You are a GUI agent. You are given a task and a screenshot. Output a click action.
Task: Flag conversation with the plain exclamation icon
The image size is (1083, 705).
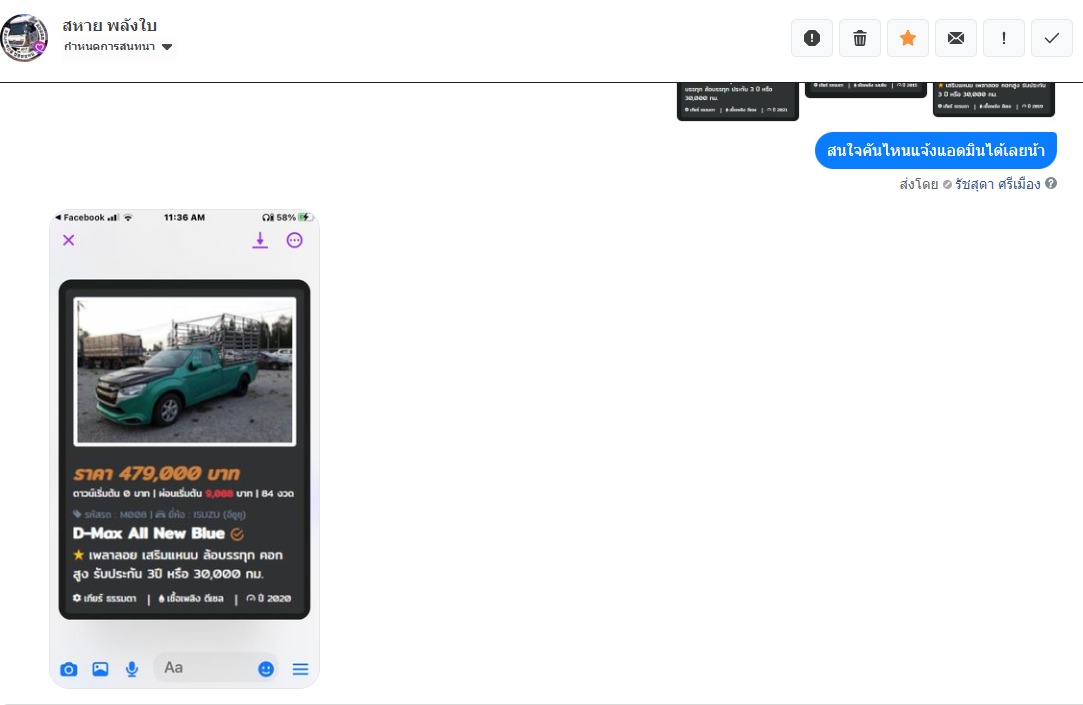(1004, 38)
